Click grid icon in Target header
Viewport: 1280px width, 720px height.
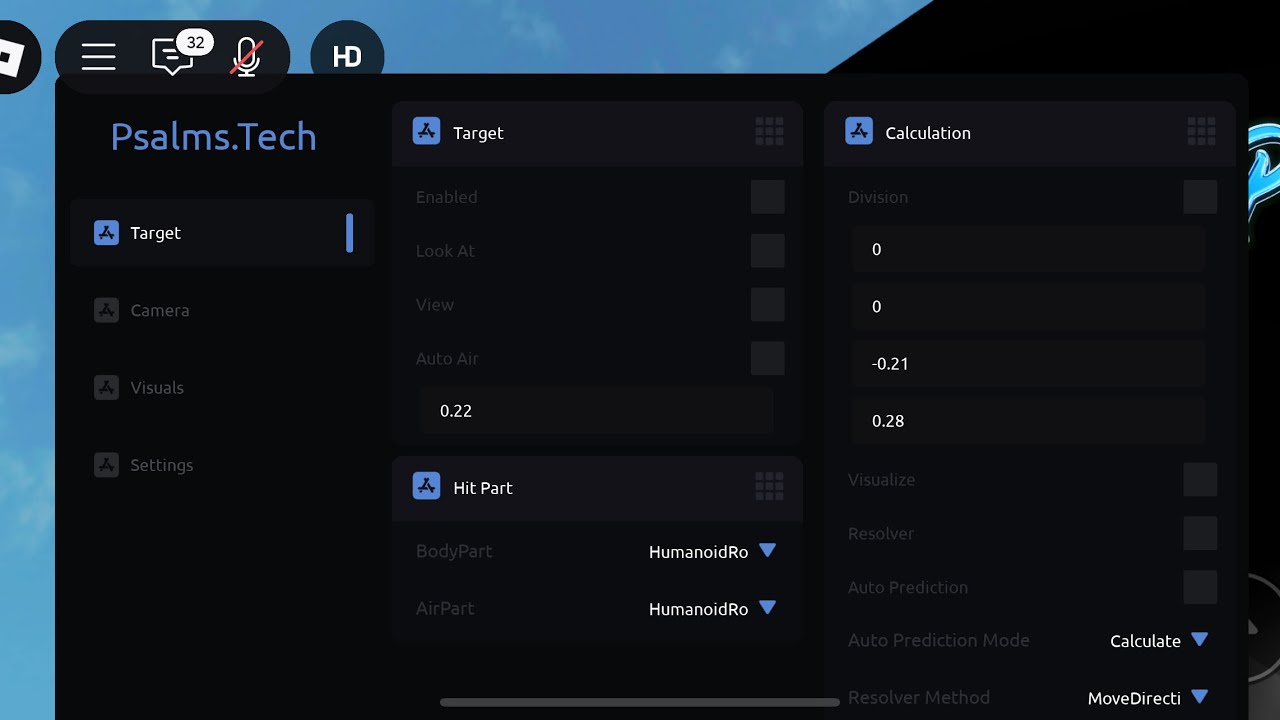point(769,131)
